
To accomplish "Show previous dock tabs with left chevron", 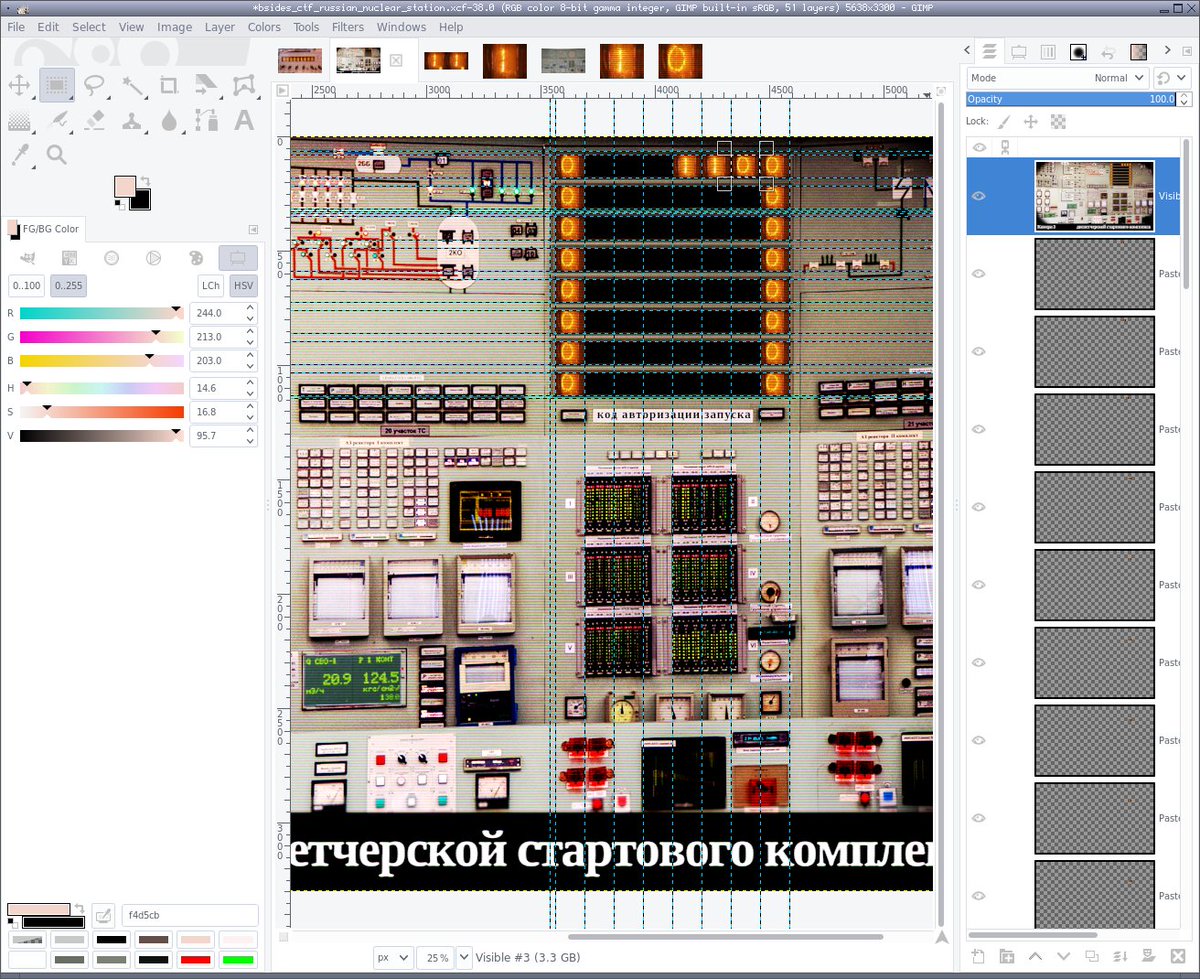I will [x=967, y=51].
